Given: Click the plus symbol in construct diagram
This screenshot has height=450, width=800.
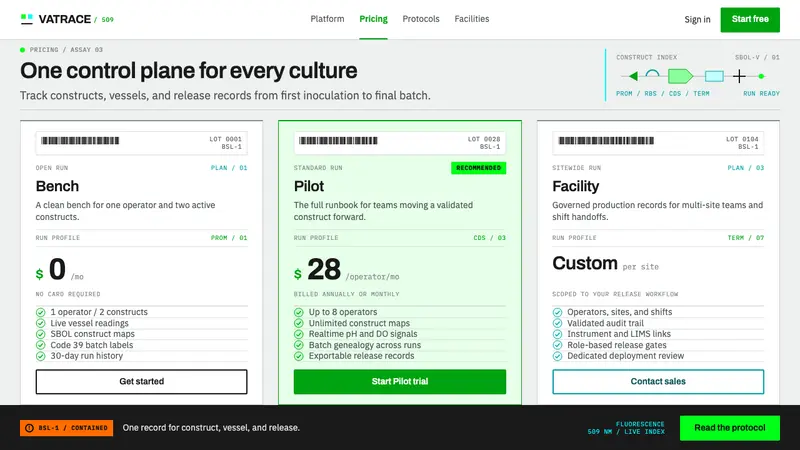Looking at the screenshot, I should pyautogui.click(x=739, y=76).
